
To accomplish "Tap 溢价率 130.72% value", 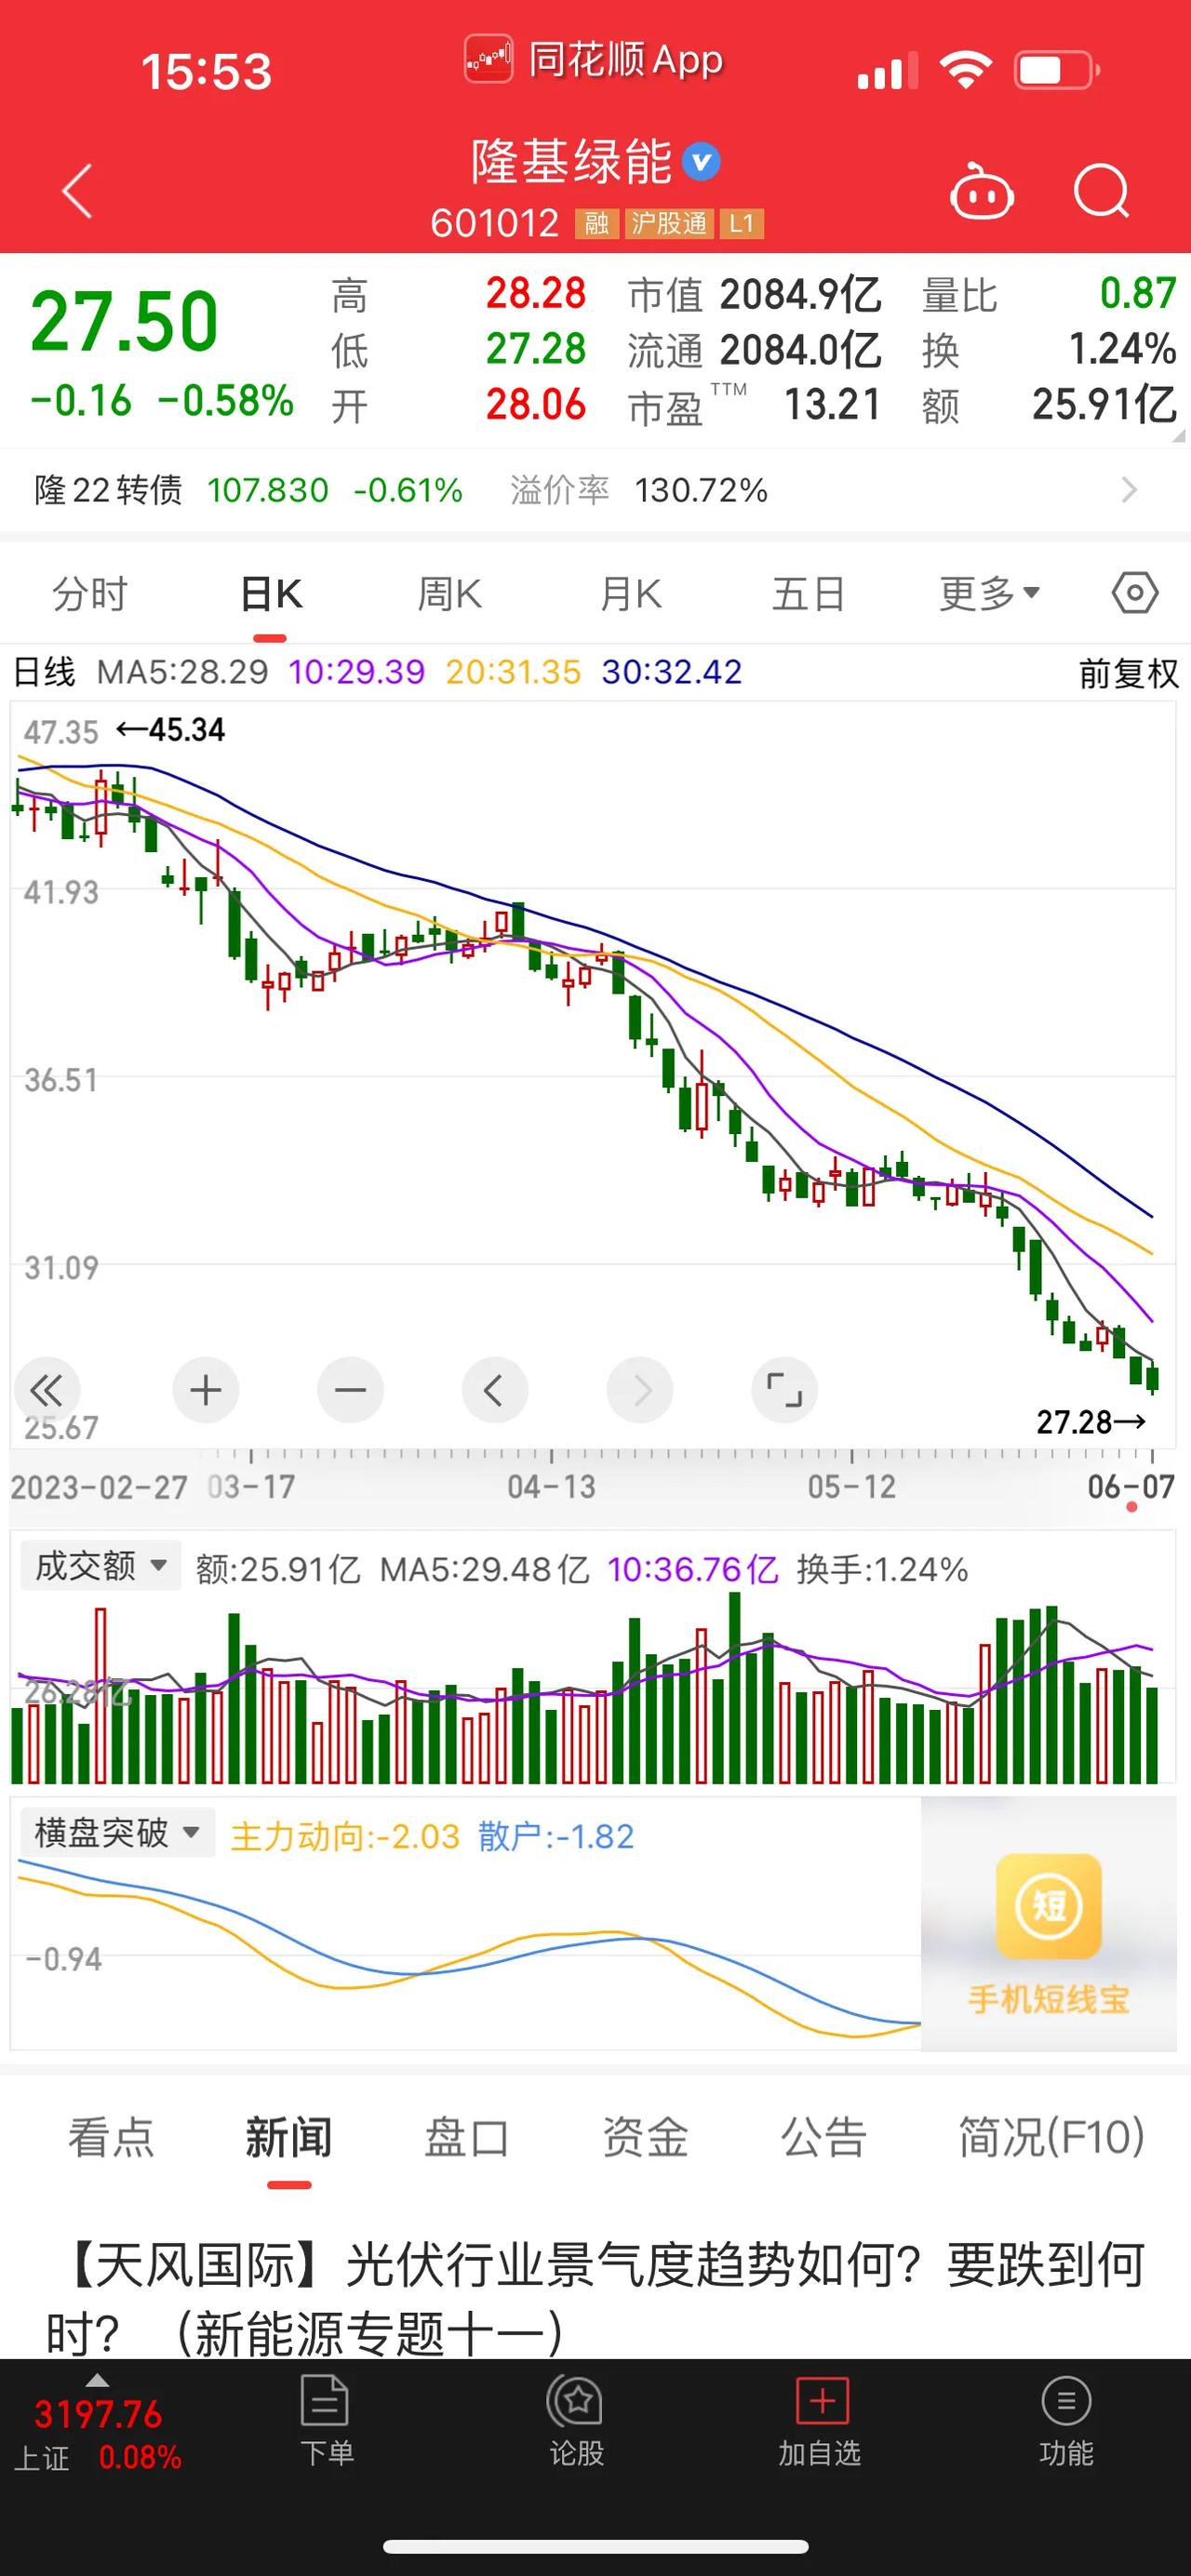I will pyautogui.click(x=640, y=490).
